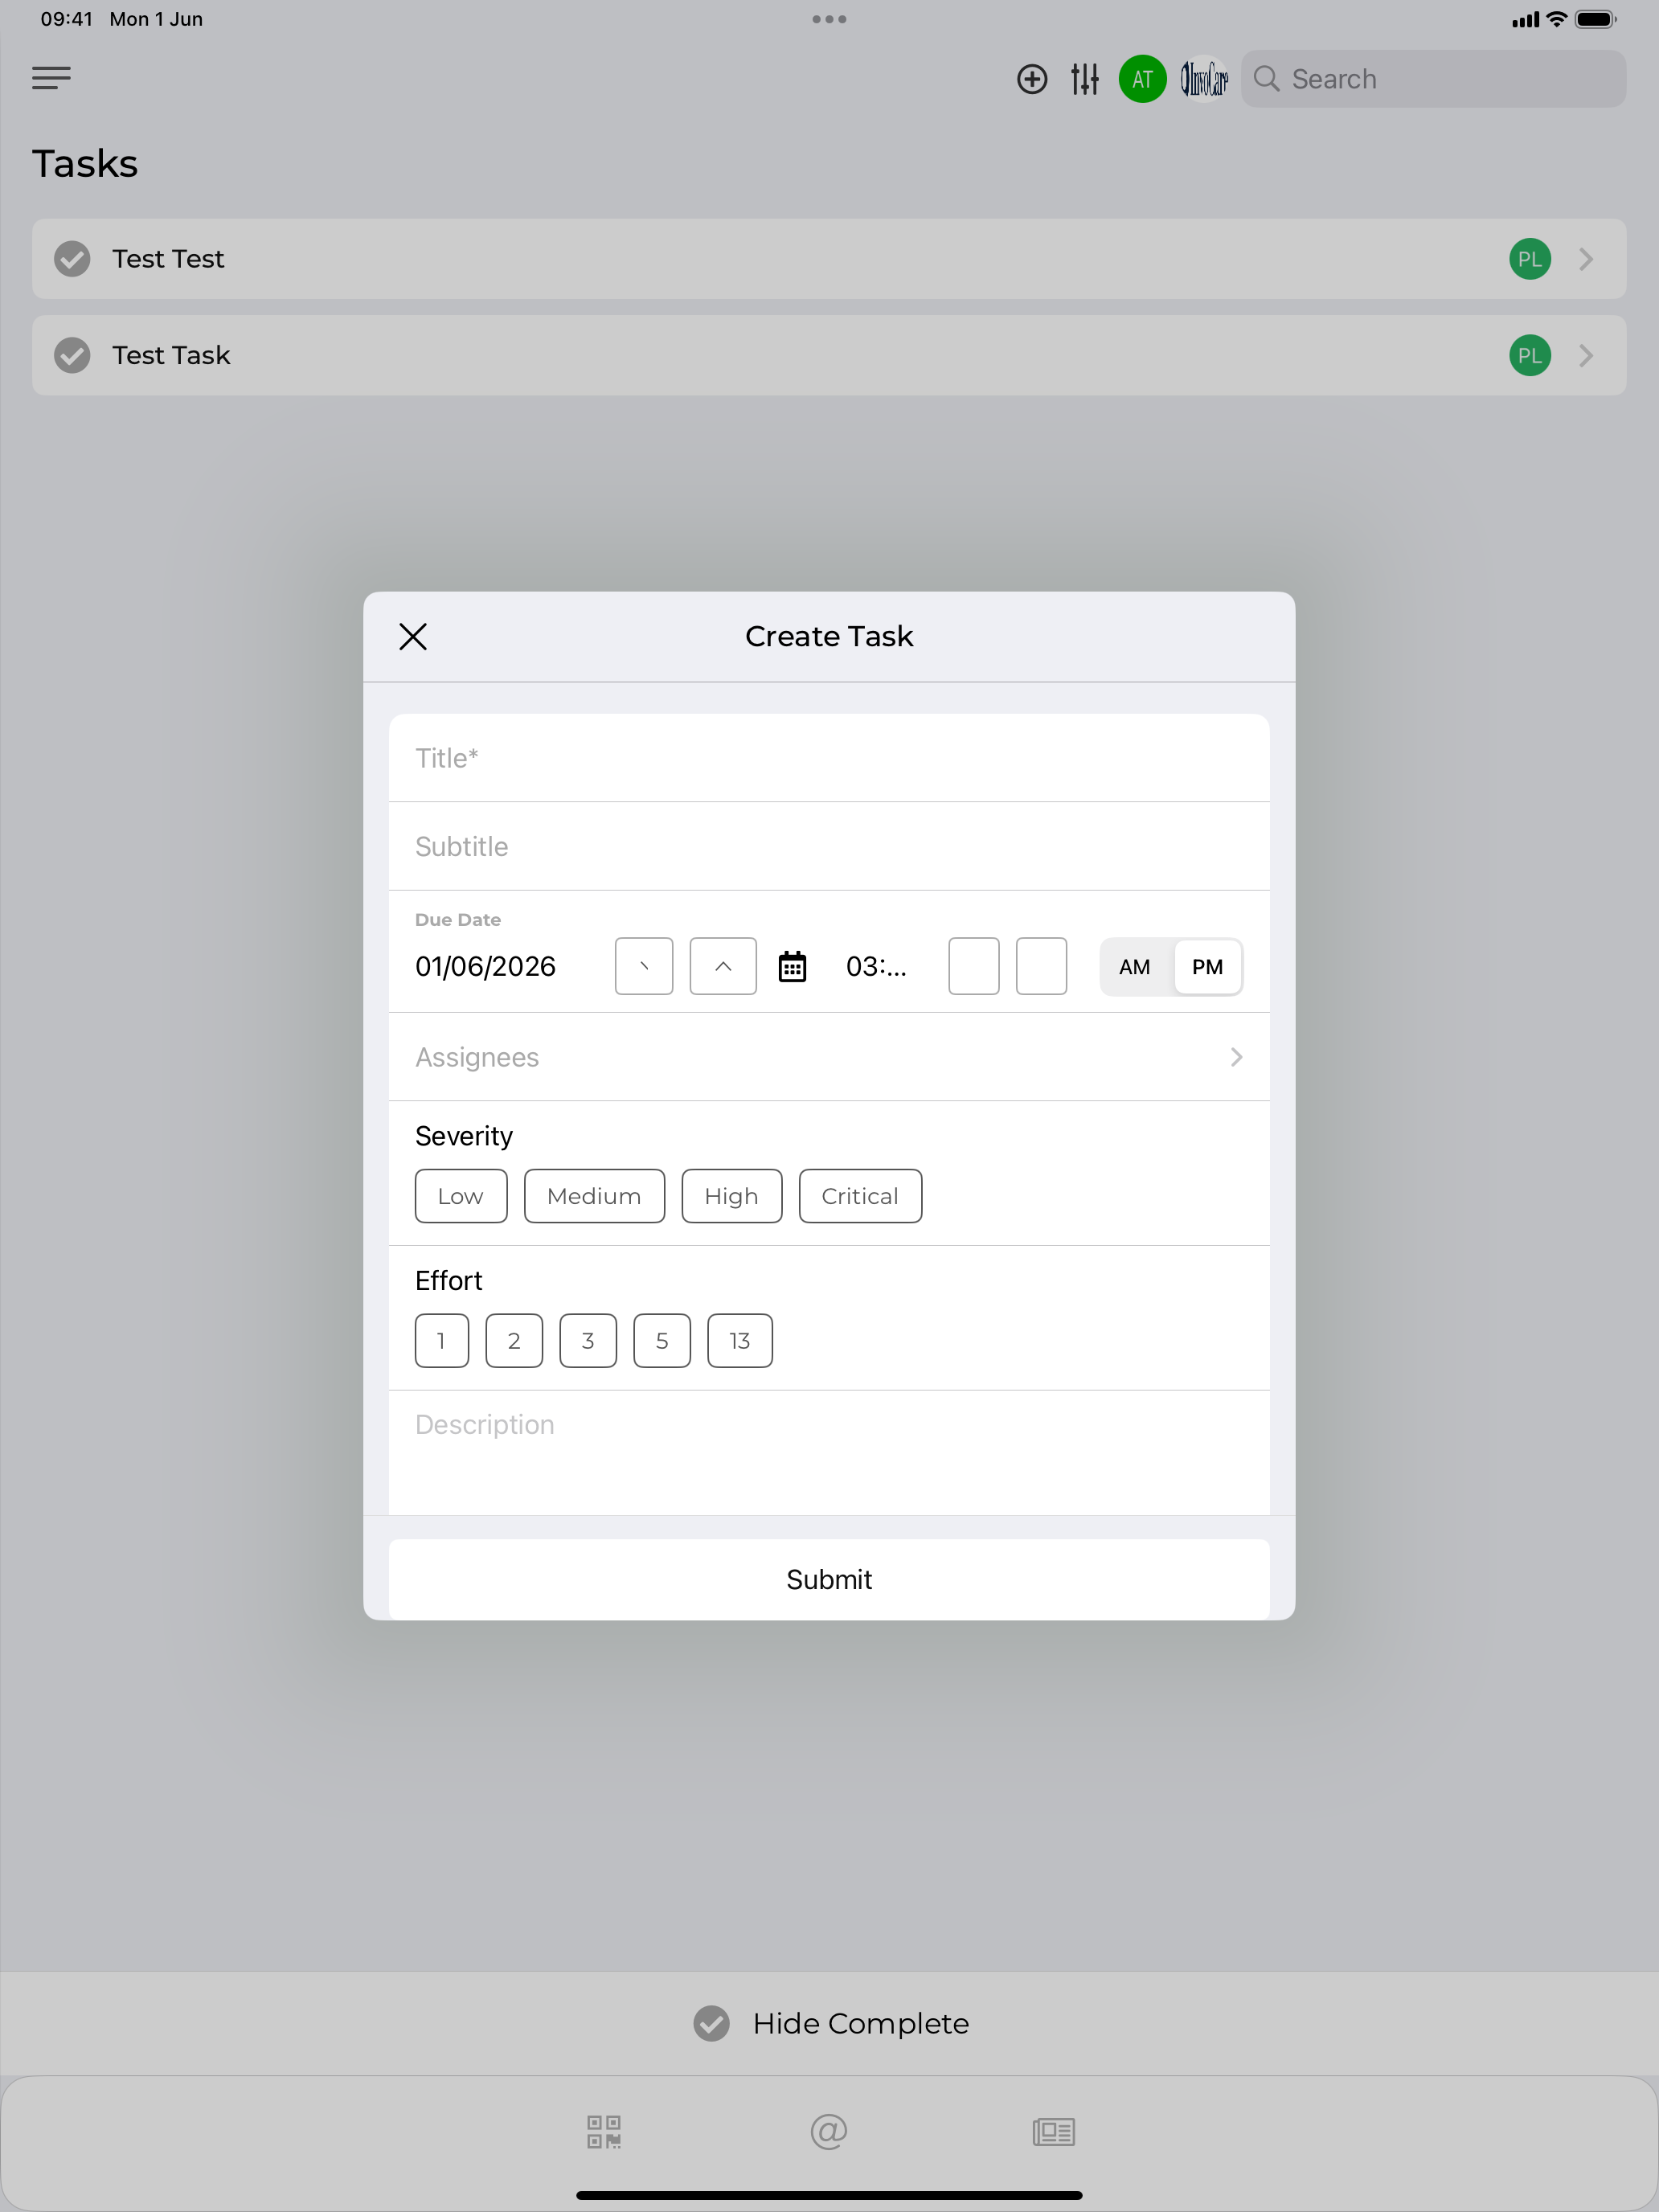Click the first blank time stepper button
This screenshot has height=2212, width=1659.
[x=974, y=966]
